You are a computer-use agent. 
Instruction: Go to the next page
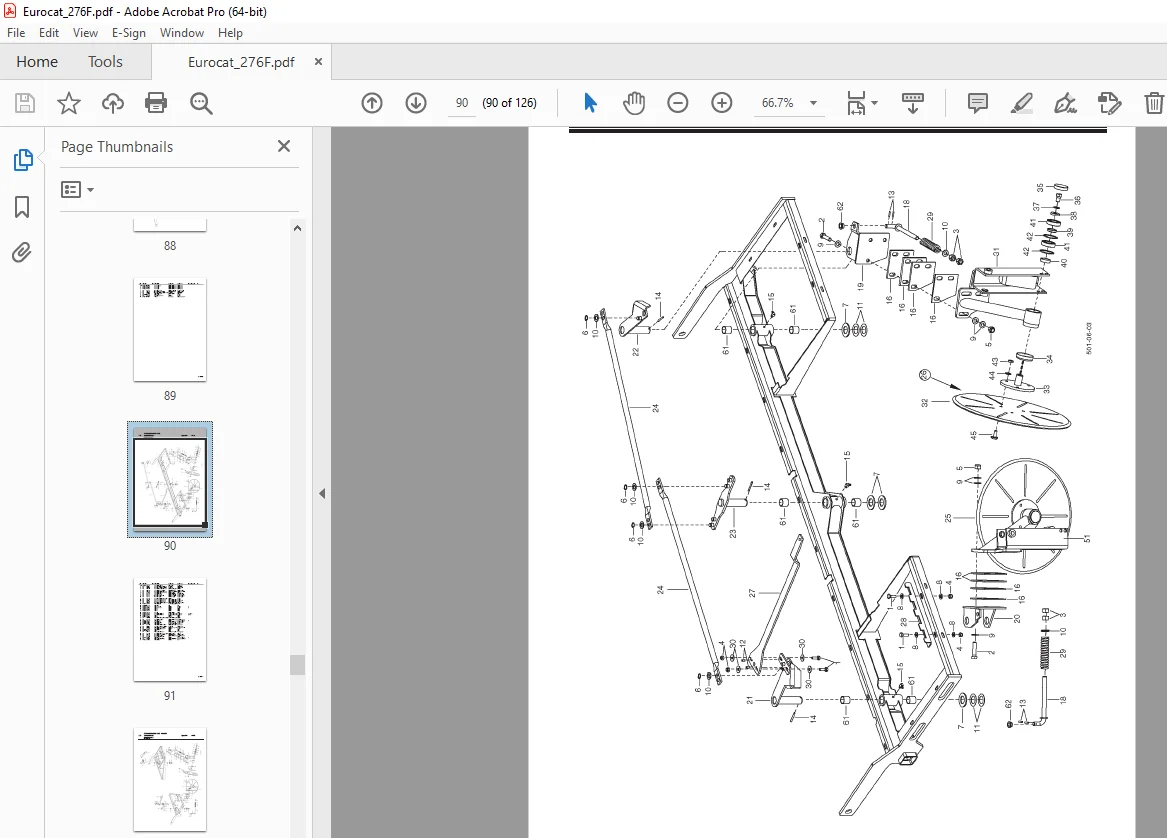tap(416, 103)
